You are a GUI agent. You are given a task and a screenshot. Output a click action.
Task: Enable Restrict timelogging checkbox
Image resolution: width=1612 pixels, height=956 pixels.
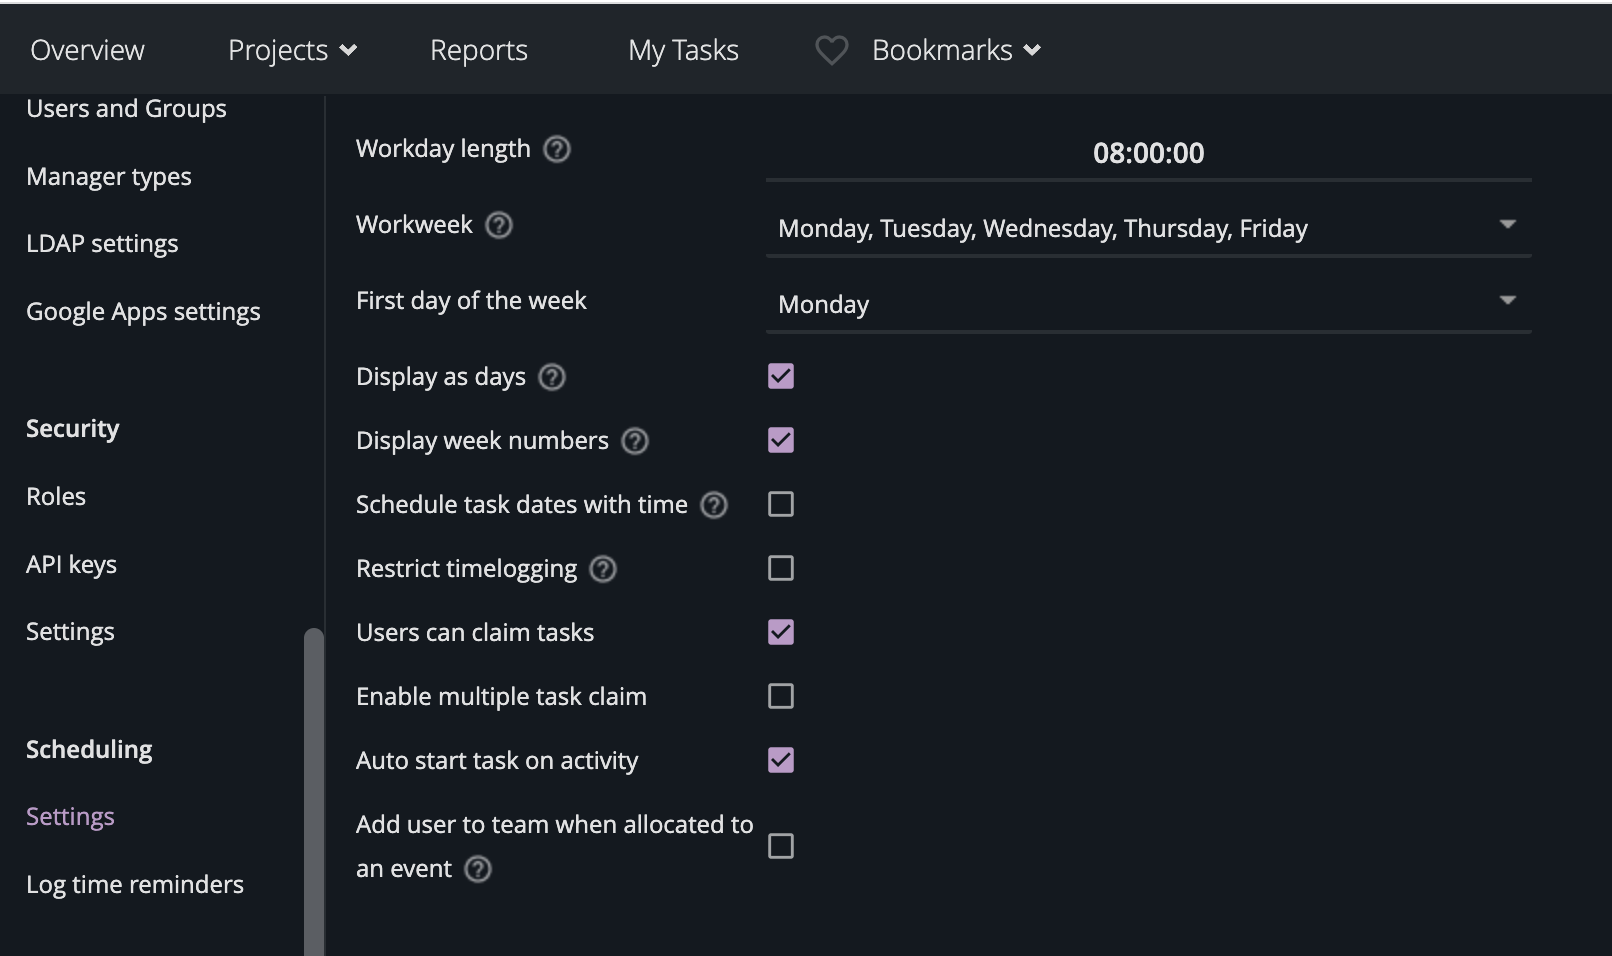click(x=781, y=568)
